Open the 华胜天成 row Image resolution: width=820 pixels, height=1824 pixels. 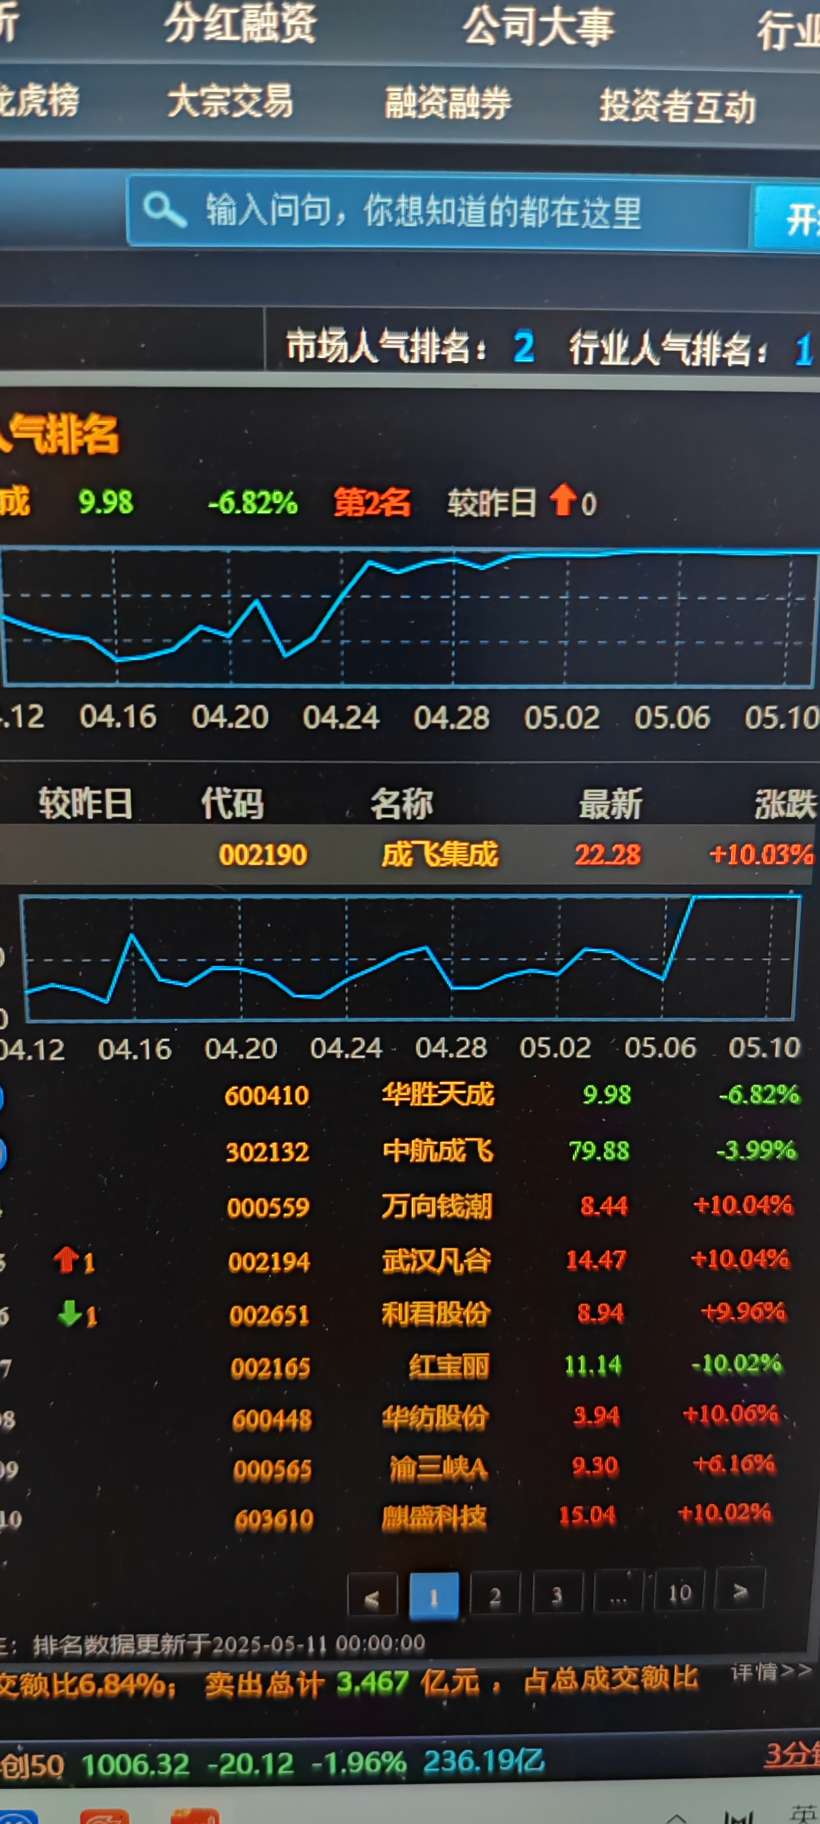click(x=438, y=1095)
